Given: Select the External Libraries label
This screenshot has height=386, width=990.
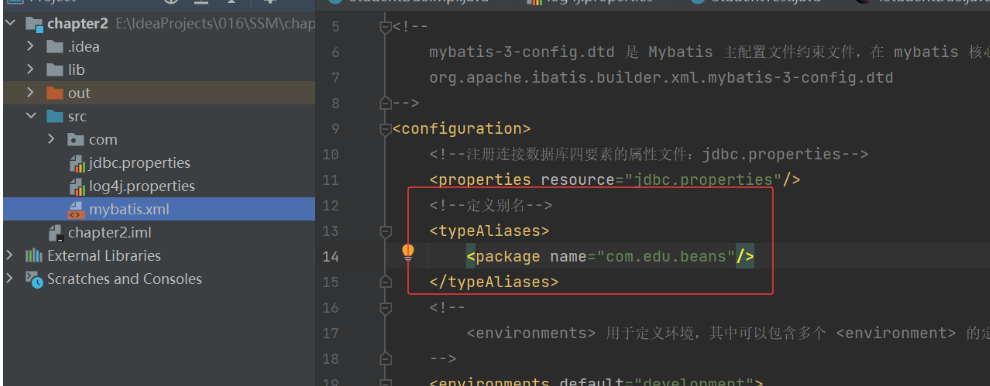Looking at the screenshot, I should pos(104,256).
